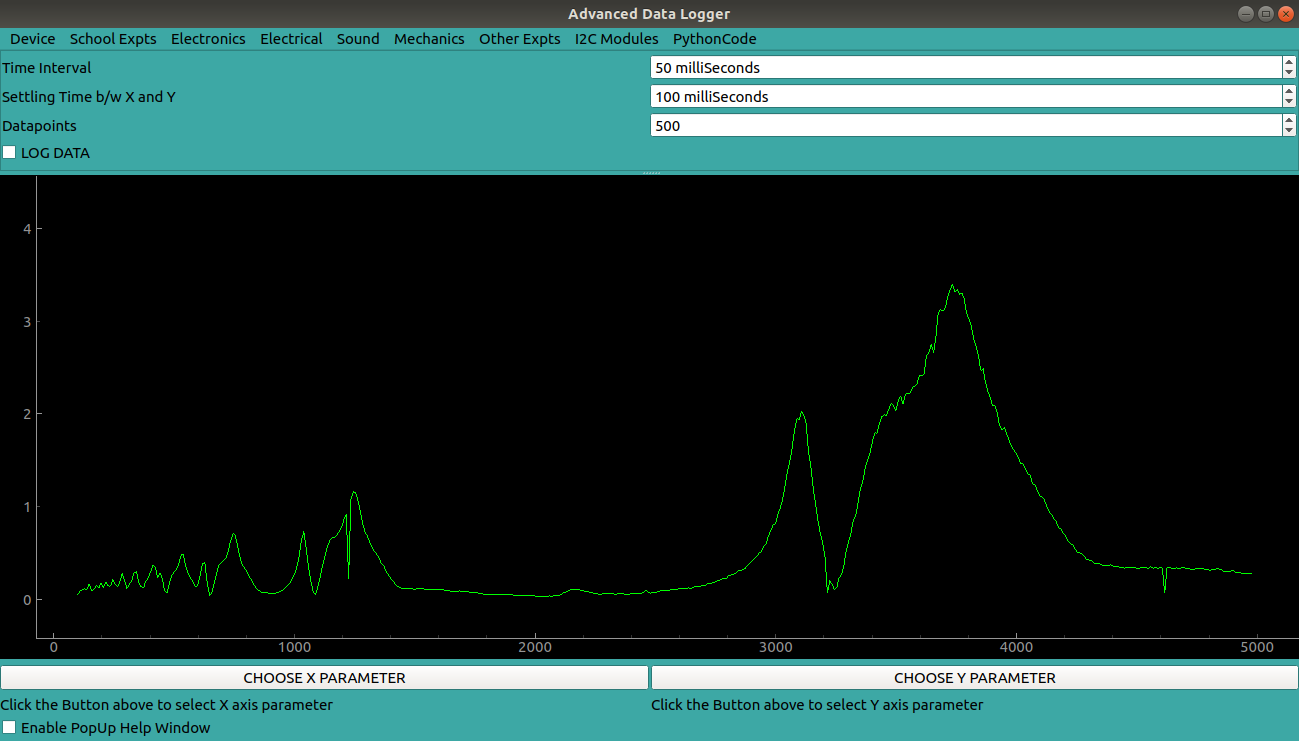The image size is (1299, 741).
Task: Open the Electrical menu
Action: (x=291, y=39)
